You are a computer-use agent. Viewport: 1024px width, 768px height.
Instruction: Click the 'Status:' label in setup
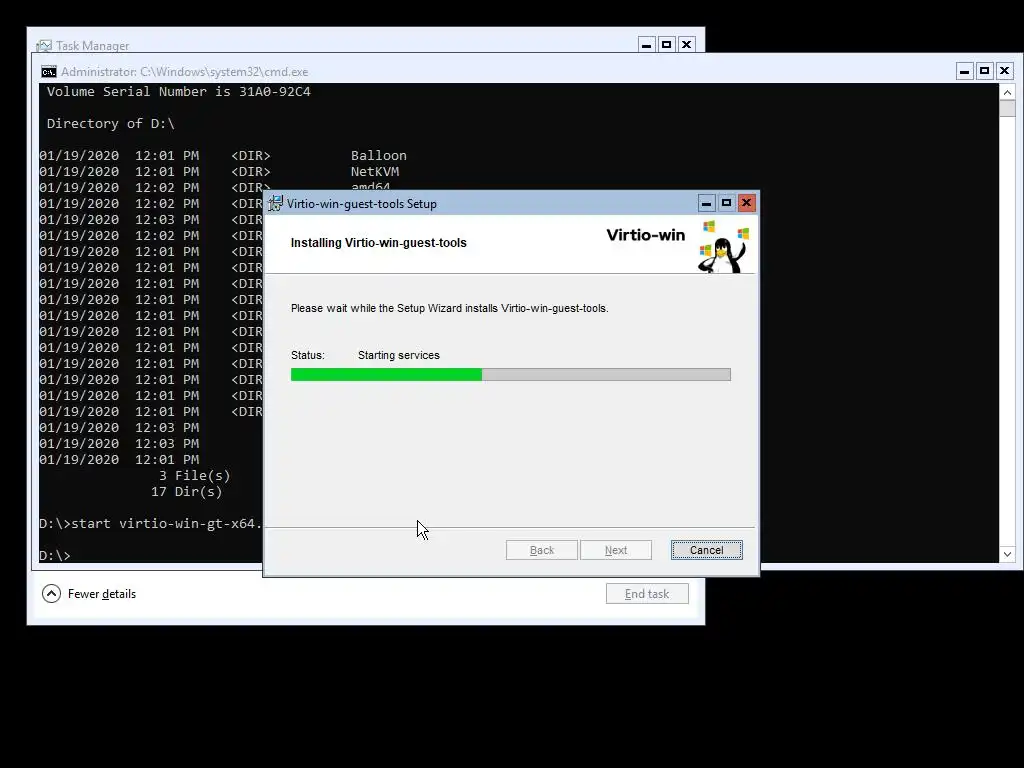click(x=308, y=355)
